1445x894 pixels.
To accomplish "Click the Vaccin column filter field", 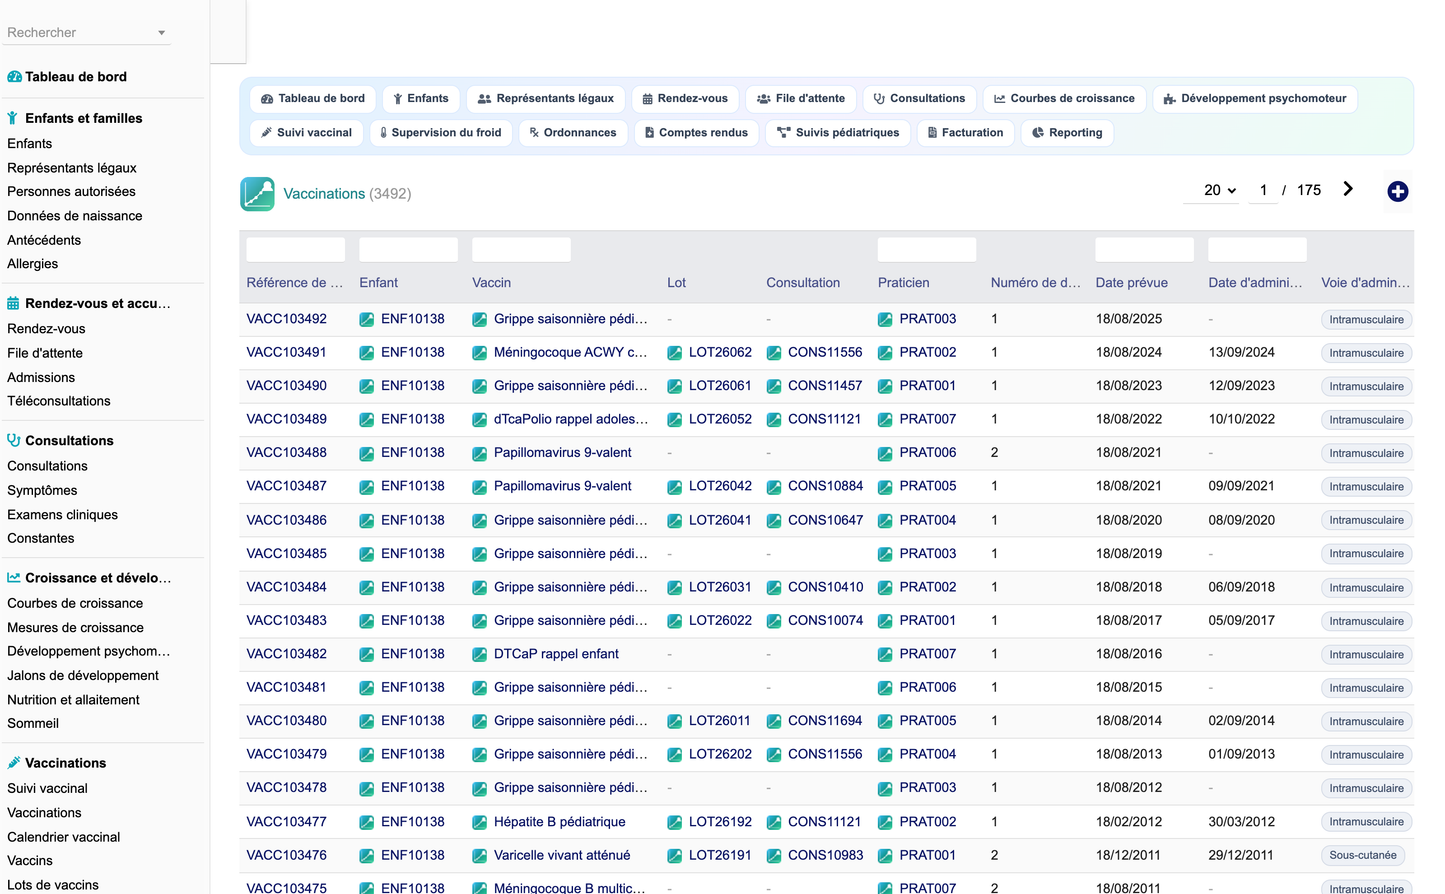I will pos(521,250).
